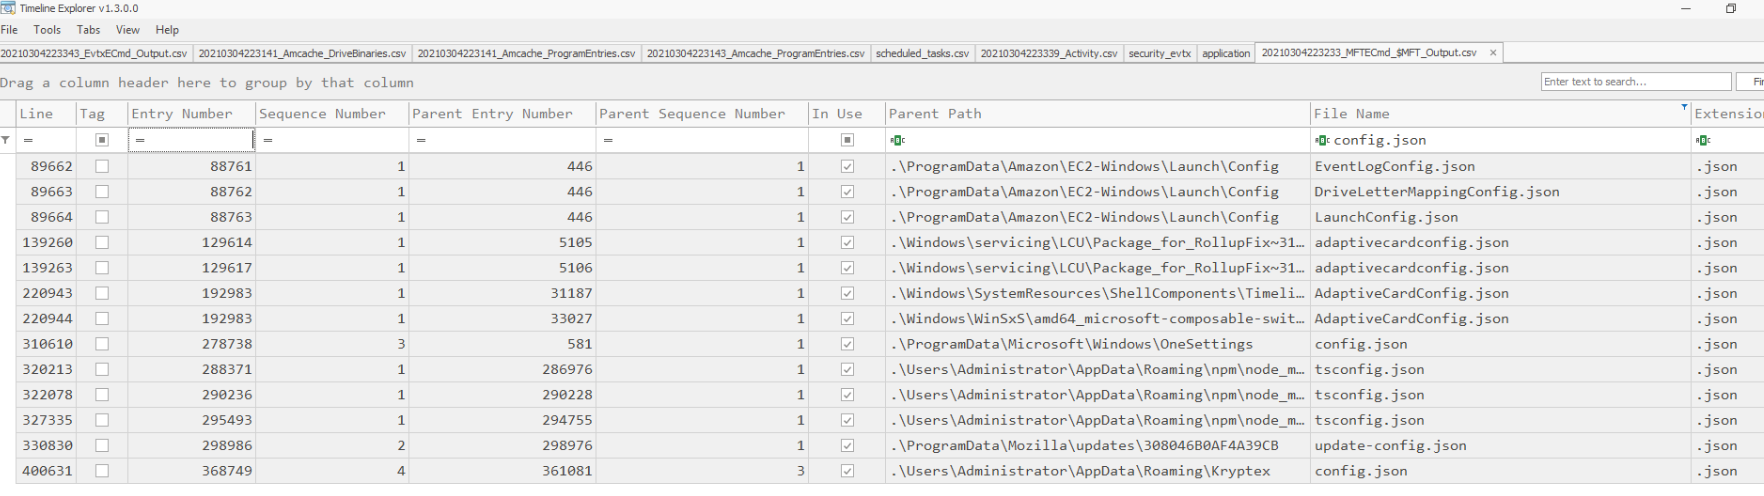Open the Parent Entry Number filter operator dropdown
1764x496 pixels.
tap(421, 140)
